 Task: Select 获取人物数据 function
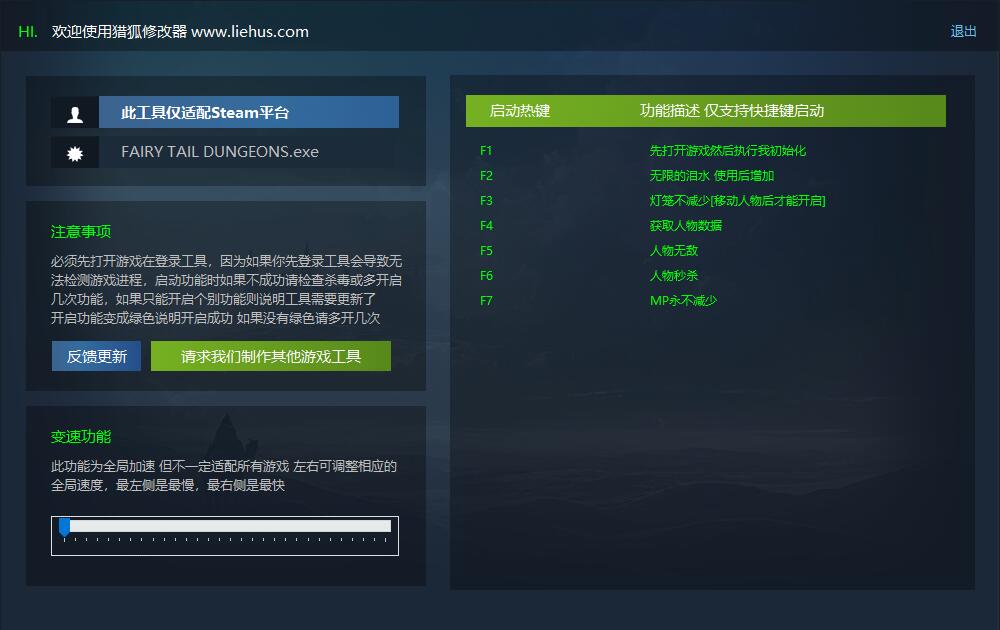click(x=686, y=225)
